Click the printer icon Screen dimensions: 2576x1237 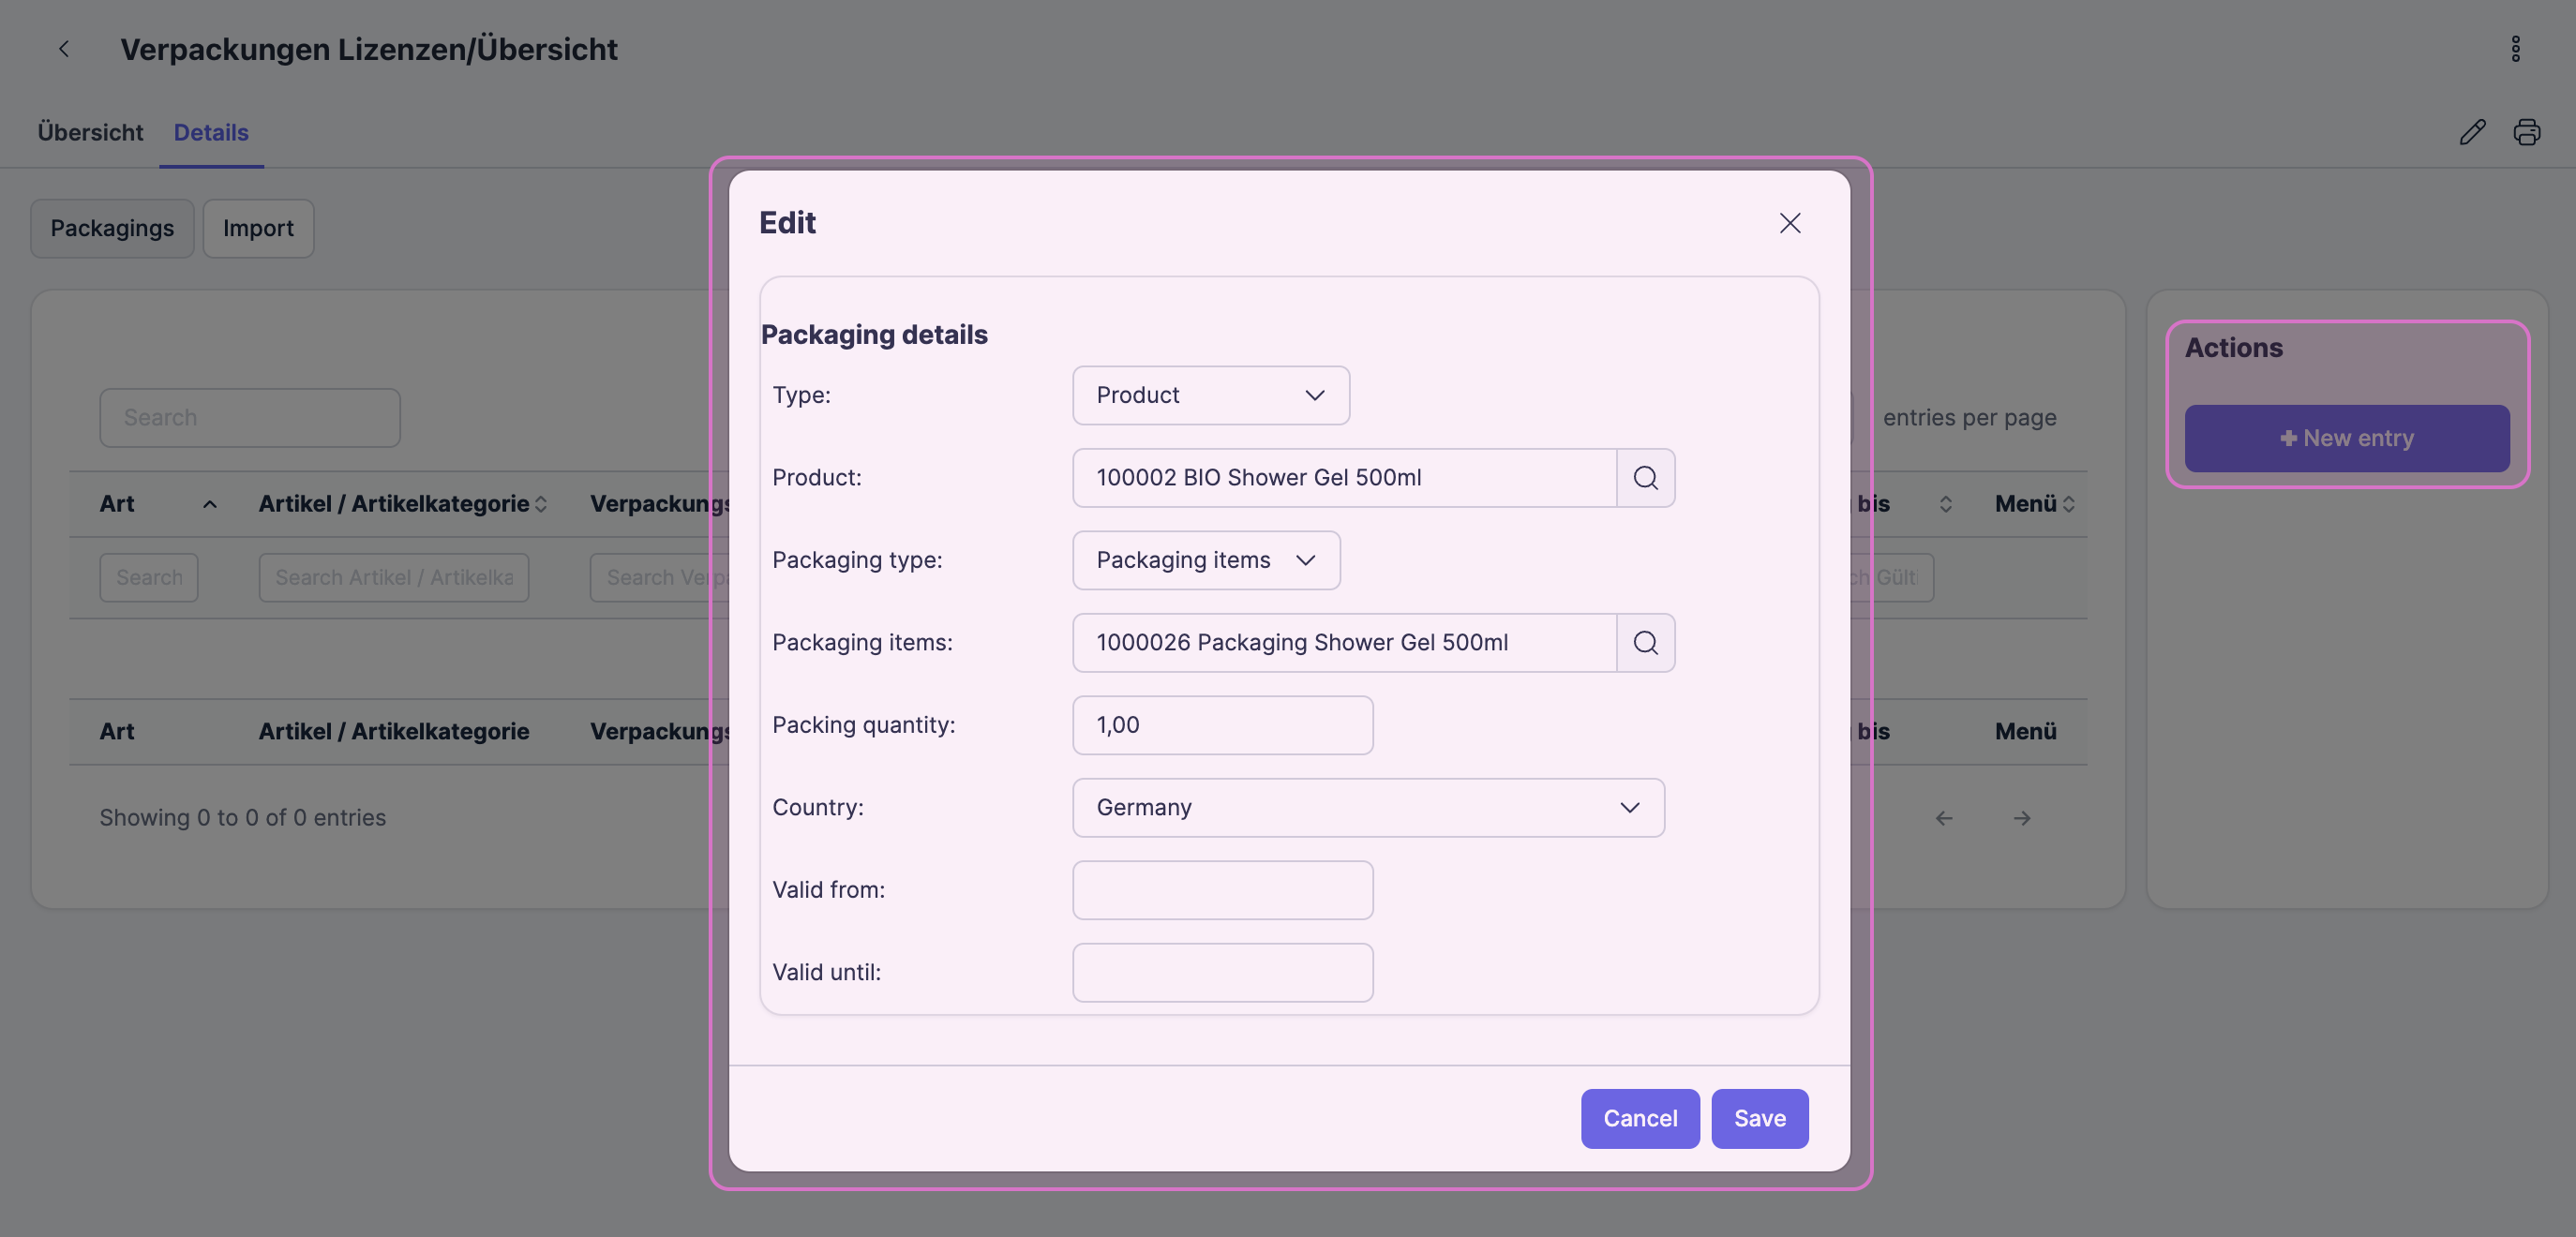[2526, 132]
